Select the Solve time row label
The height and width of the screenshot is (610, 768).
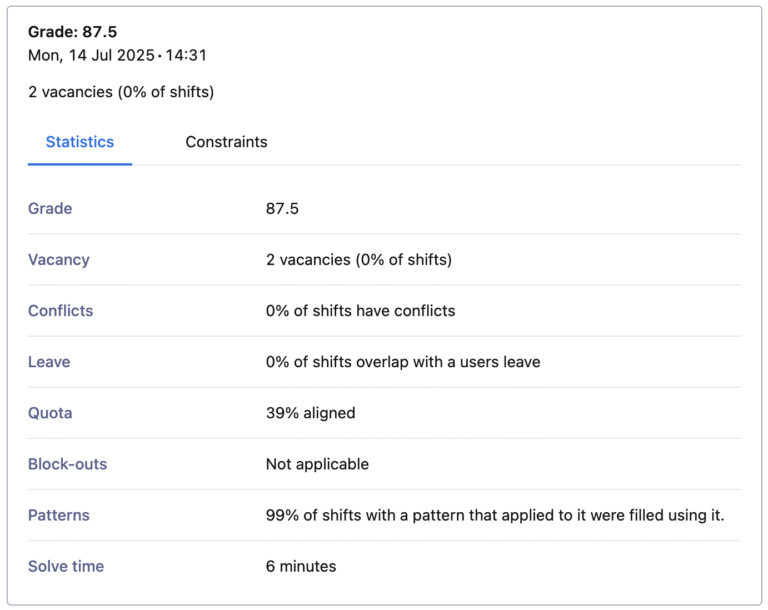tap(66, 566)
